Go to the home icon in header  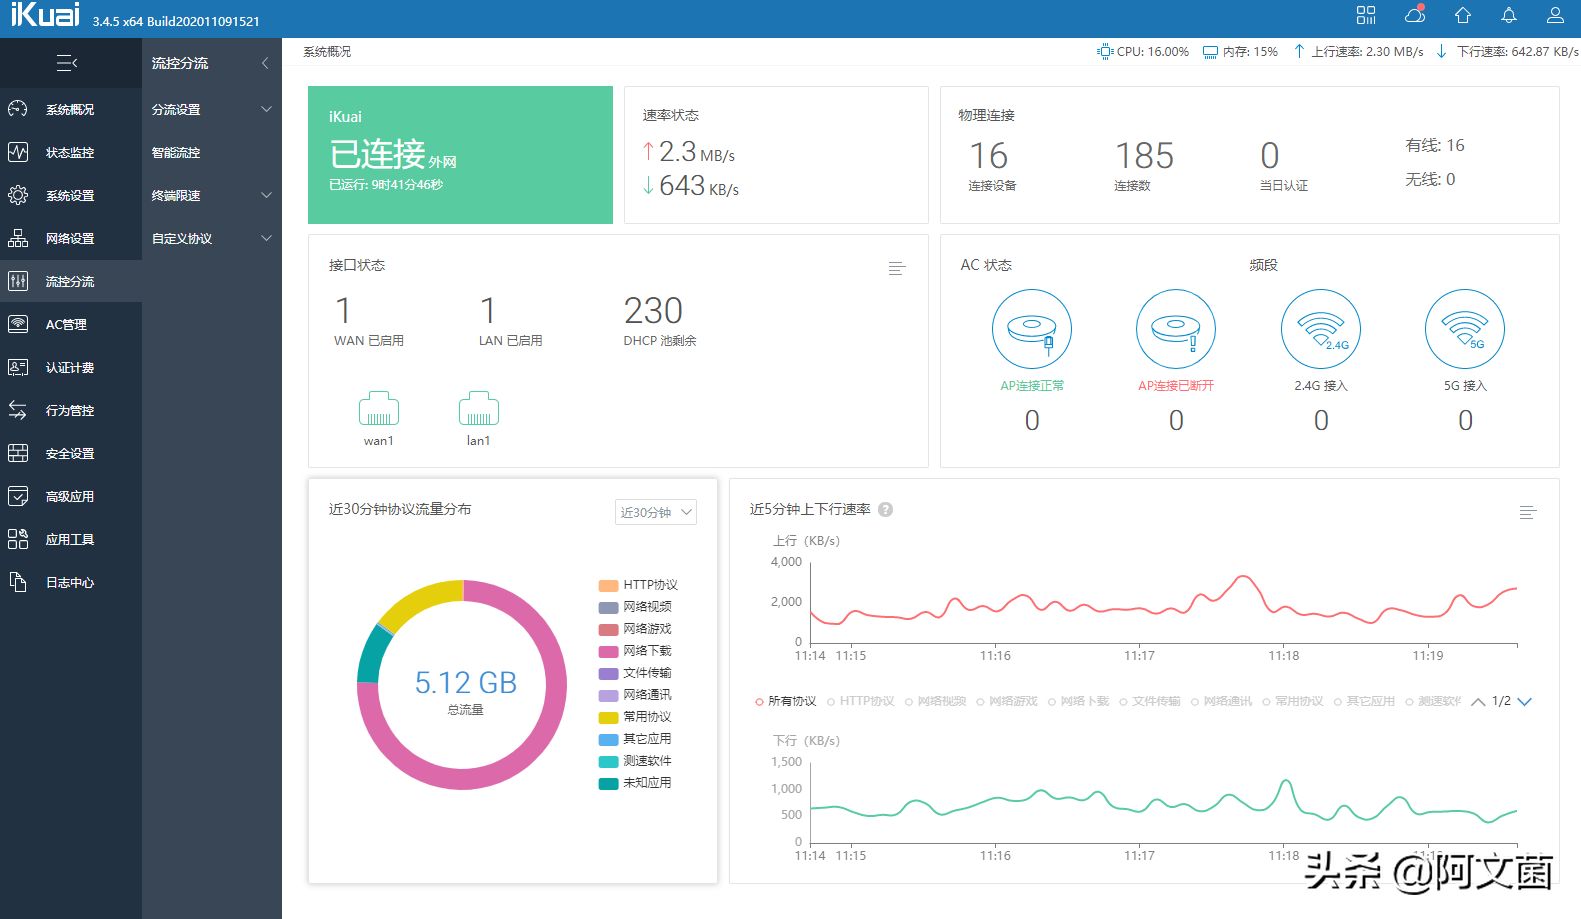tap(1463, 15)
